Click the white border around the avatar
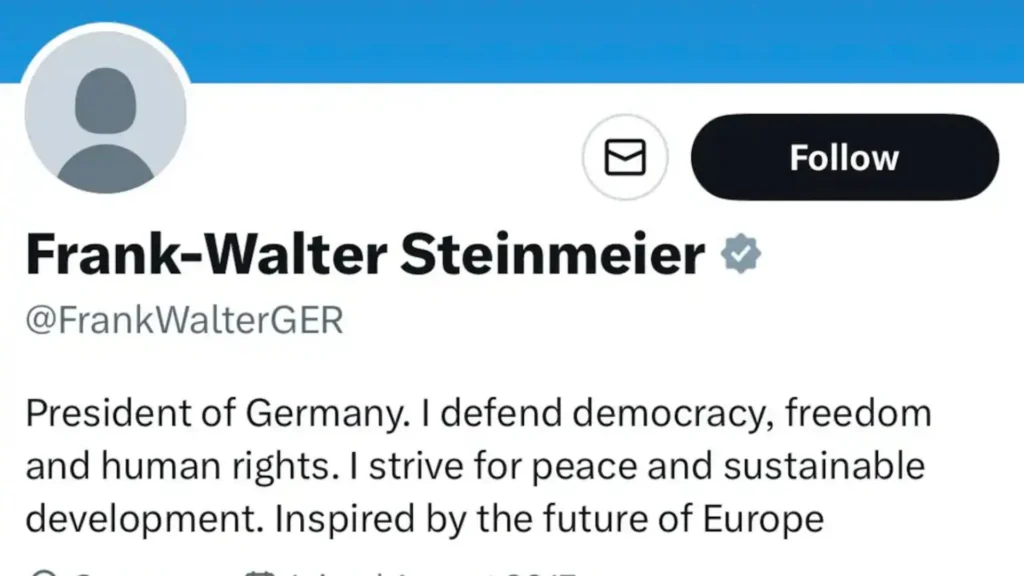This screenshot has height=576, width=1024. 104,26
